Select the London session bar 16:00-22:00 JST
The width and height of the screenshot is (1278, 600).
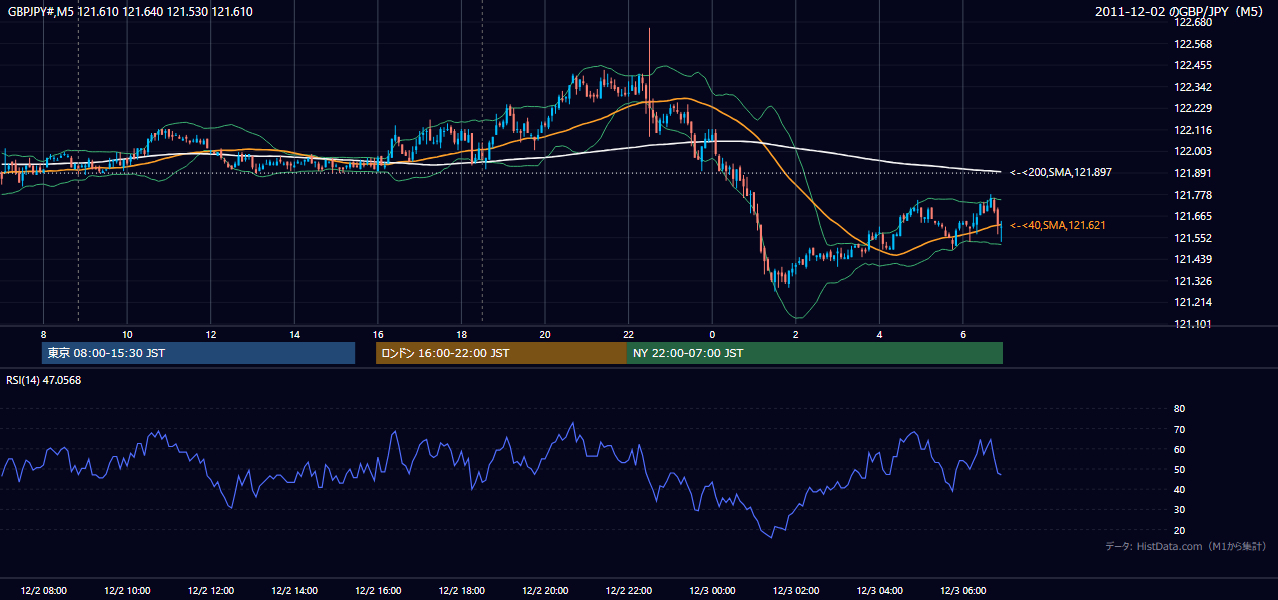[x=501, y=353]
